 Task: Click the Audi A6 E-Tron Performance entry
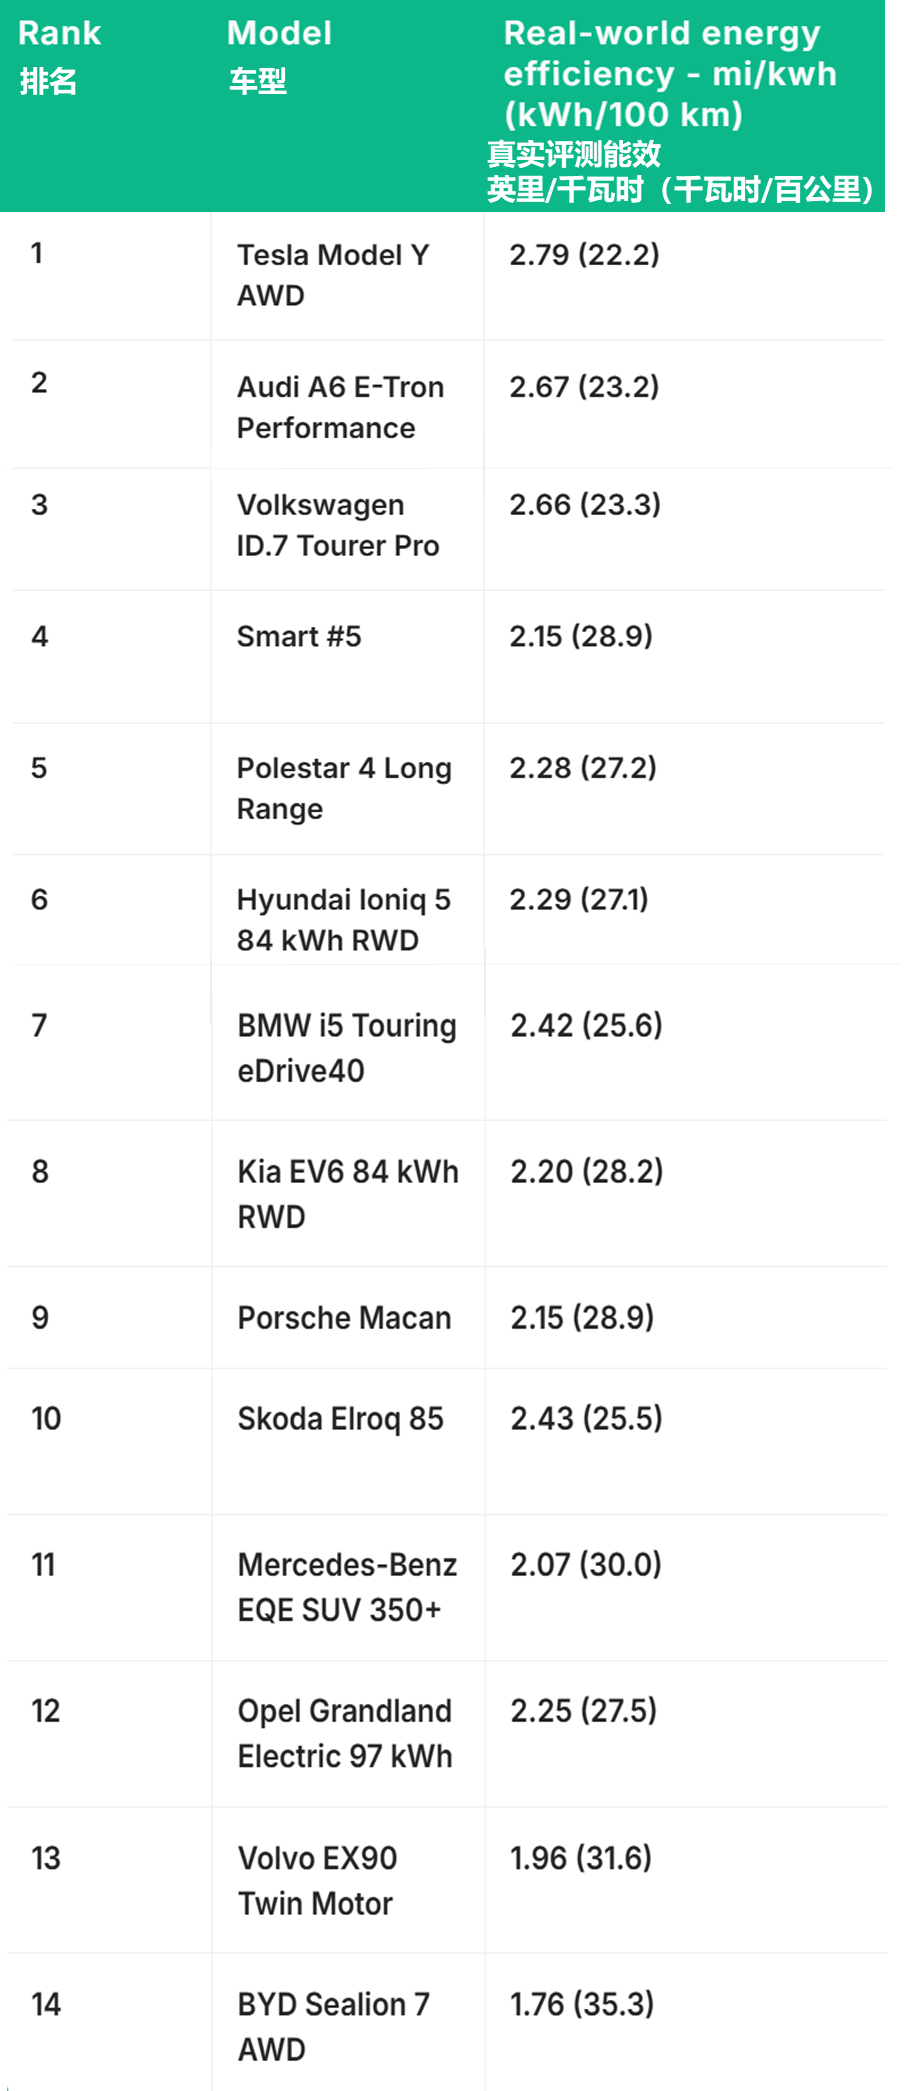340,407
